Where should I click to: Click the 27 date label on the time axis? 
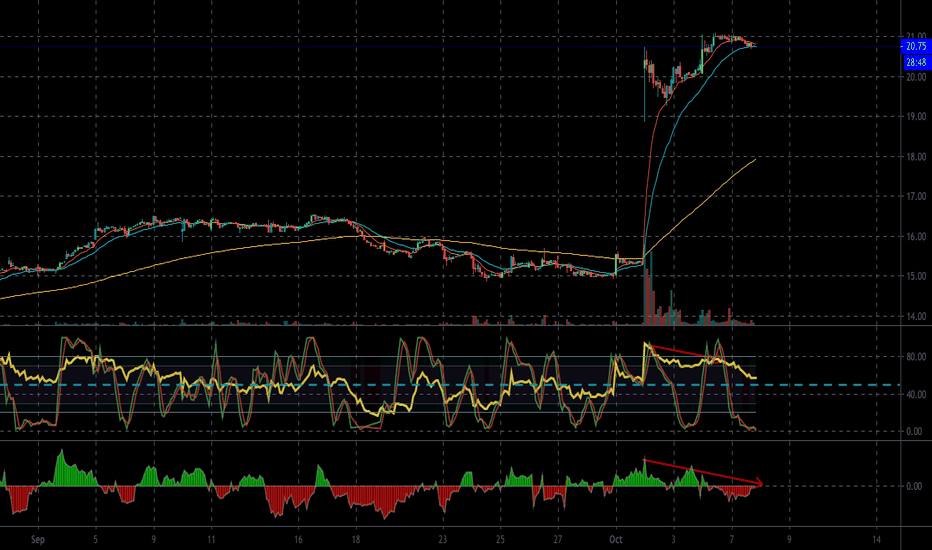coord(558,540)
